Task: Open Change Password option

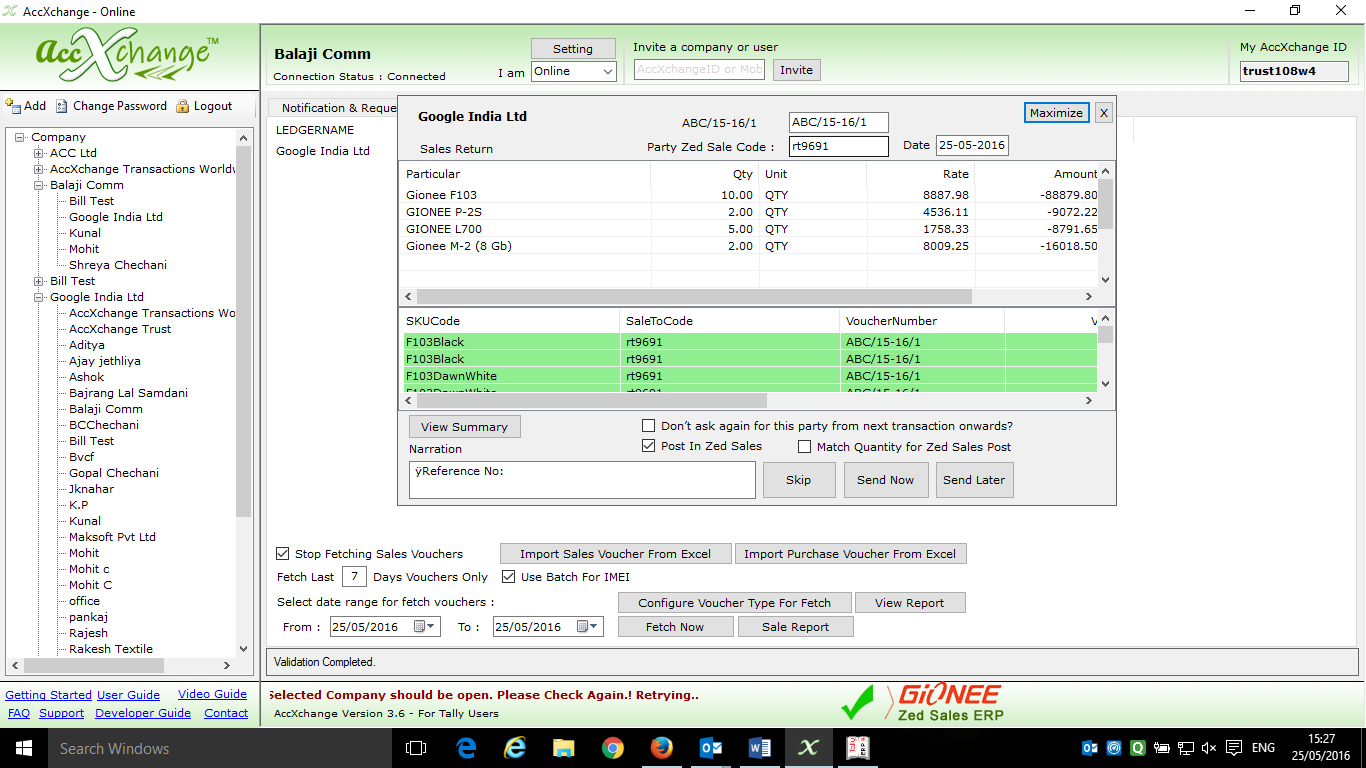Action: [112, 106]
